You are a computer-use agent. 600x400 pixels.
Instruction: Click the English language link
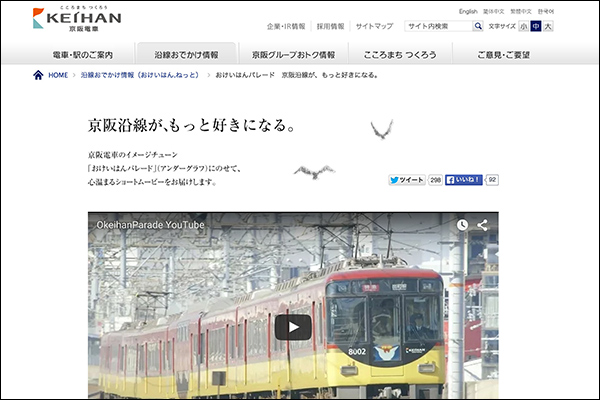(468, 11)
